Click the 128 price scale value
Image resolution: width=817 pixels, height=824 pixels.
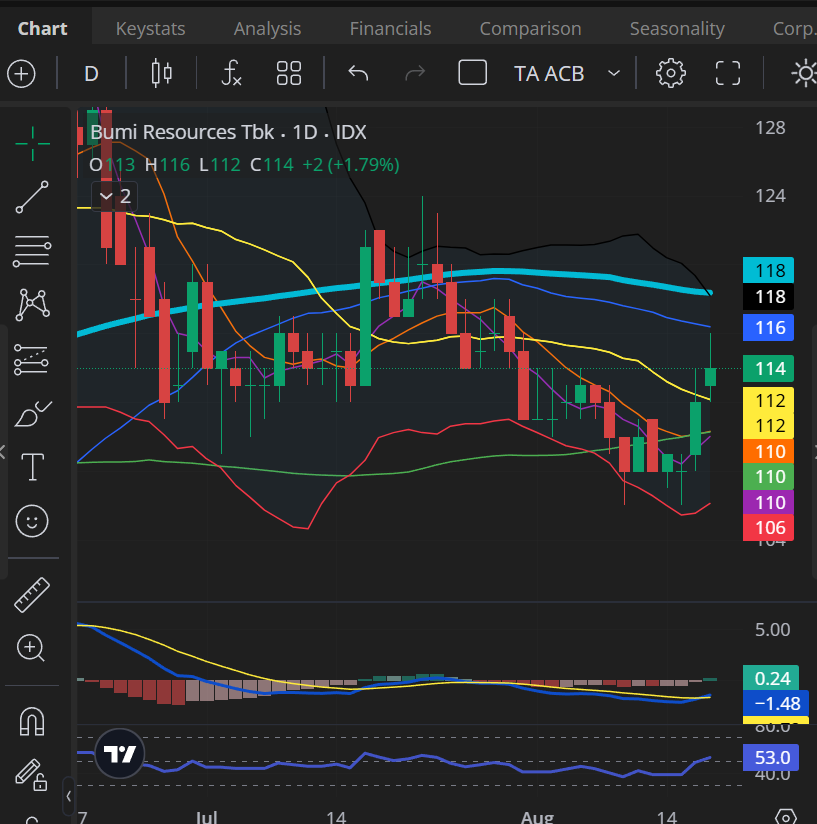(x=770, y=128)
